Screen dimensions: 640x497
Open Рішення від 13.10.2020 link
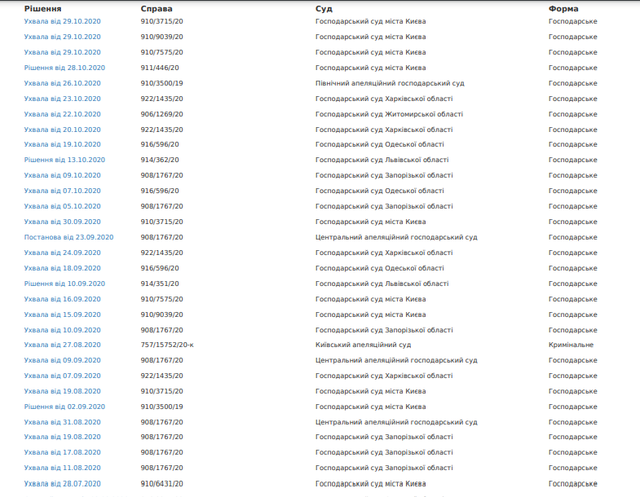pyautogui.click(x=64, y=160)
